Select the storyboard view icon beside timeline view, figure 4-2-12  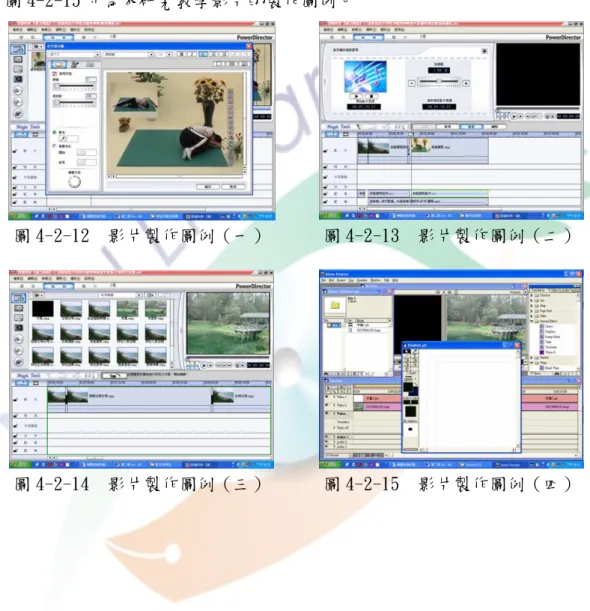35,134
